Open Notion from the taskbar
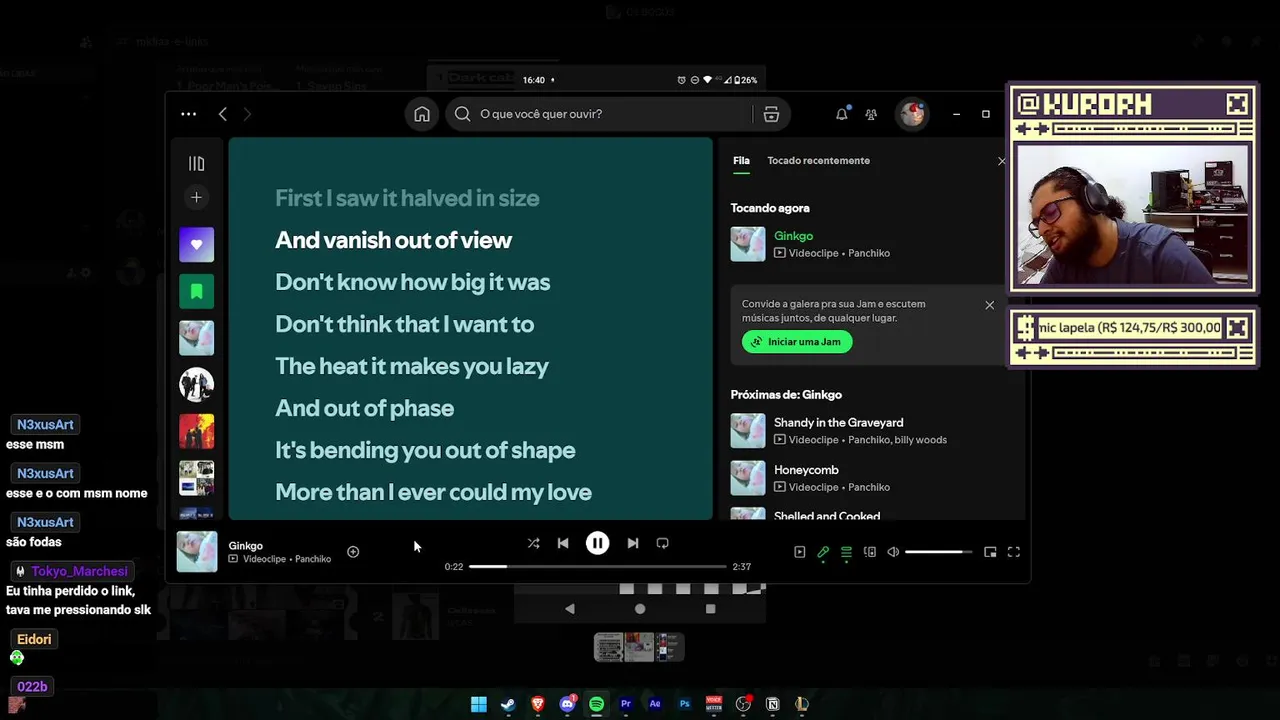The image size is (1280, 720). [x=772, y=704]
